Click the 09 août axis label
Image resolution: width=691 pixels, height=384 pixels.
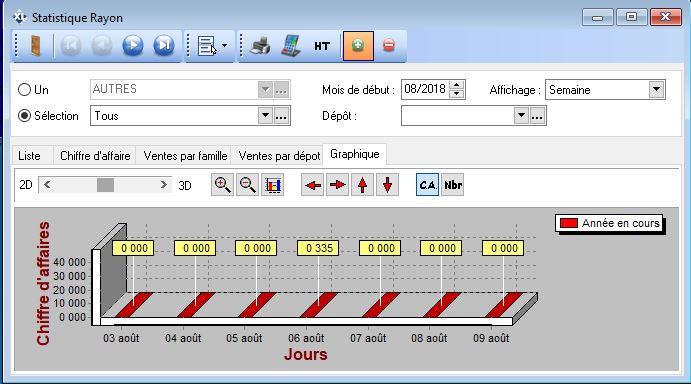(491, 338)
